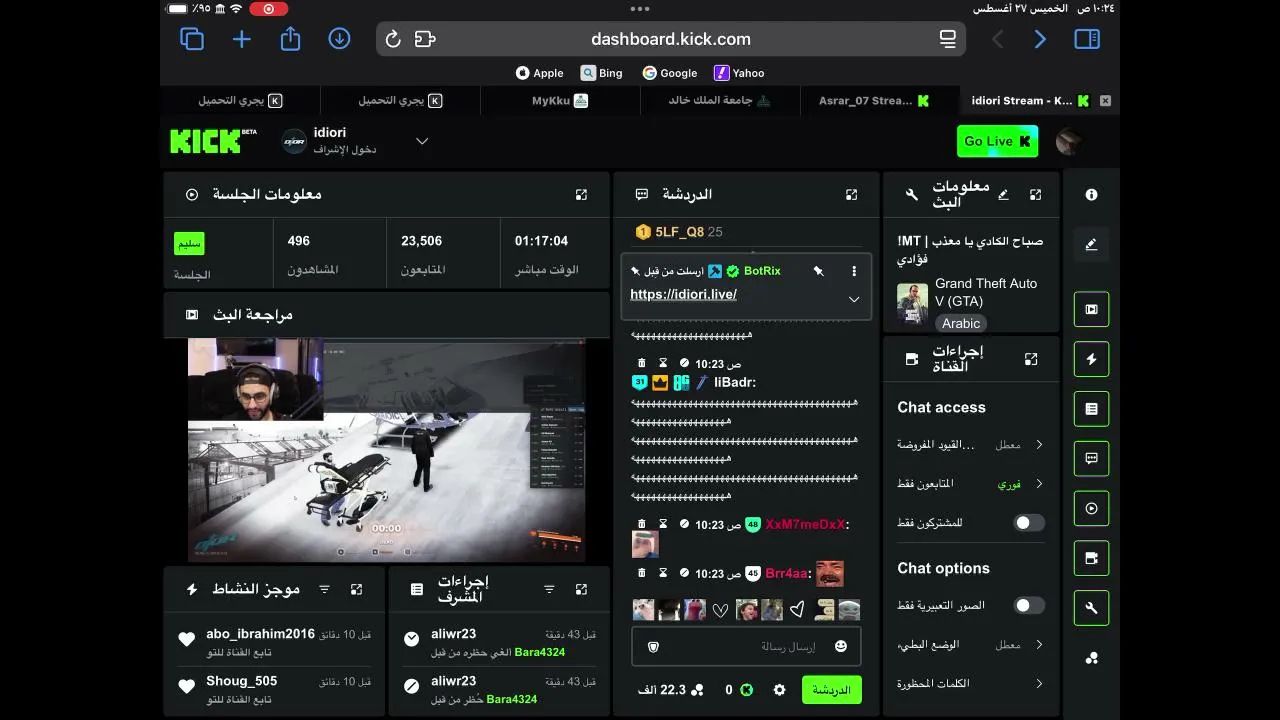This screenshot has height=720, width=1280.
Task: Expand the moderator actions panel
Action: coord(581,590)
